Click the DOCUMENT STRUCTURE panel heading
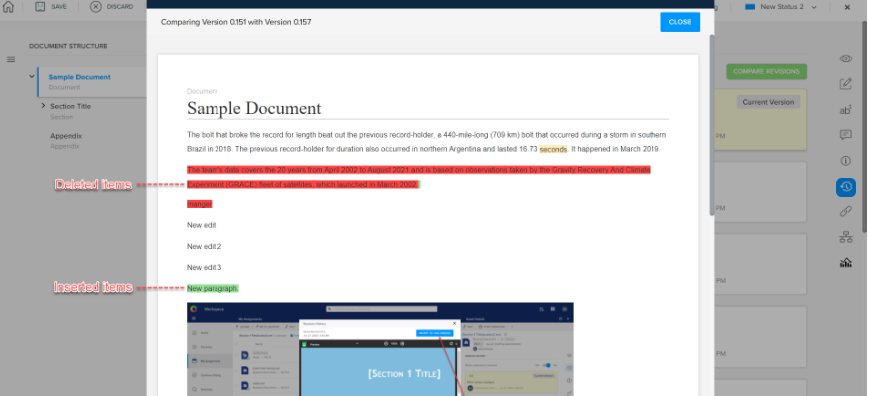The height and width of the screenshot is (396, 869). coord(68,46)
